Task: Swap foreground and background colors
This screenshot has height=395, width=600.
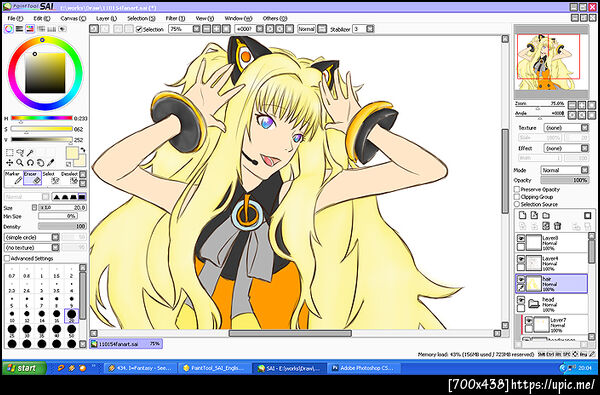Action: 82,149
